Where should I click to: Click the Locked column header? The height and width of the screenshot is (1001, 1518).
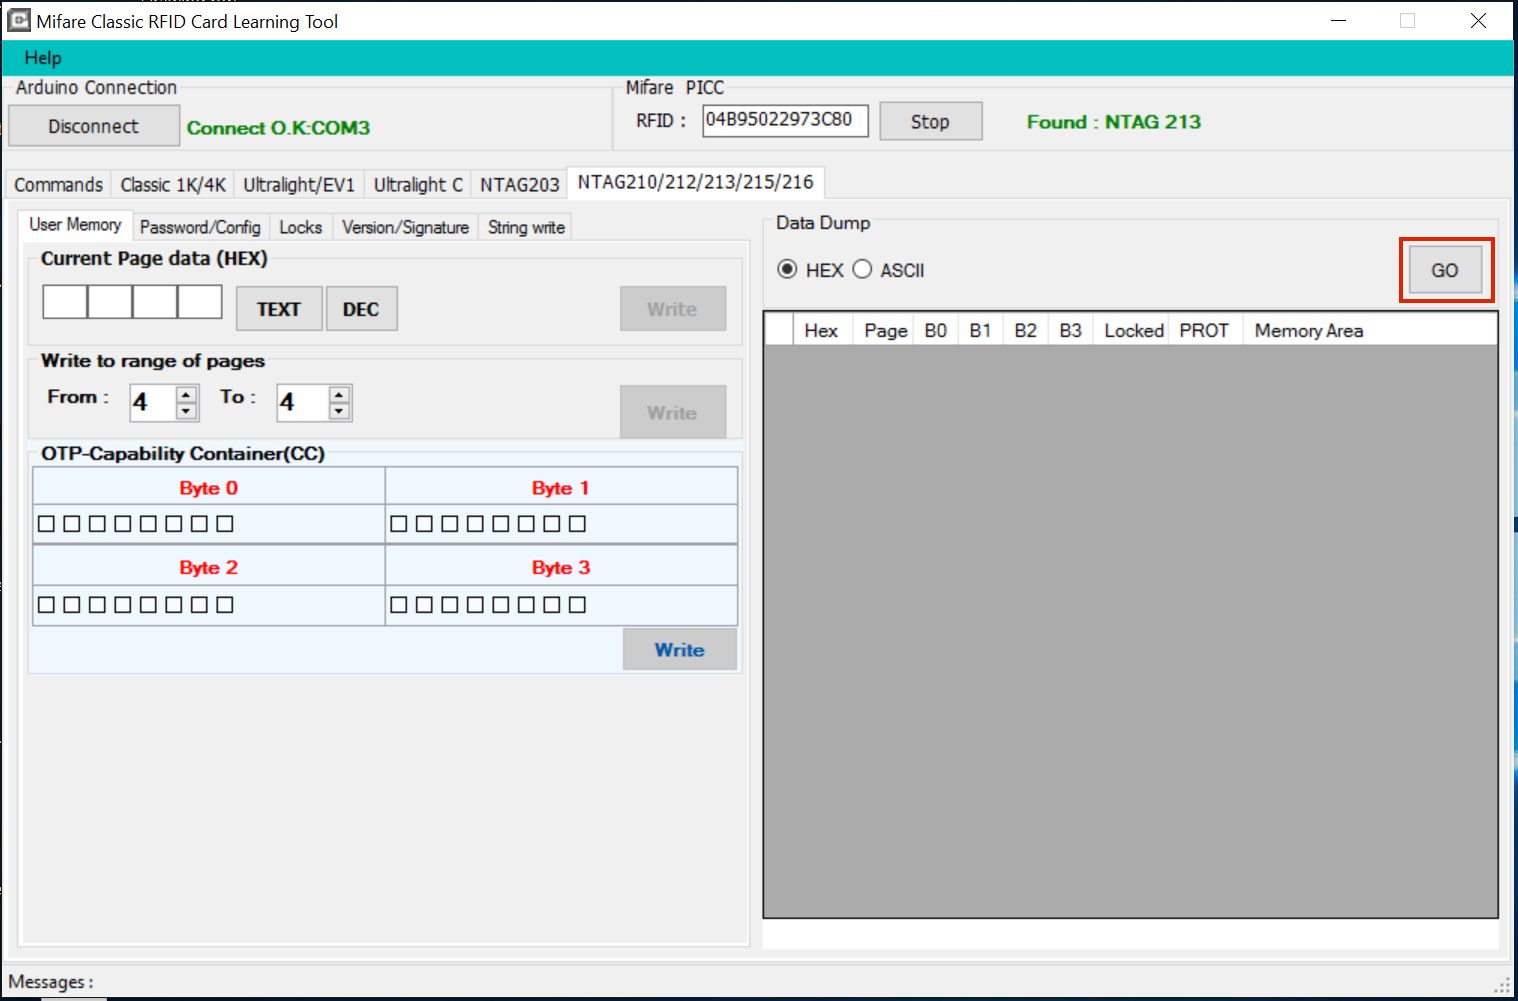click(1133, 330)
